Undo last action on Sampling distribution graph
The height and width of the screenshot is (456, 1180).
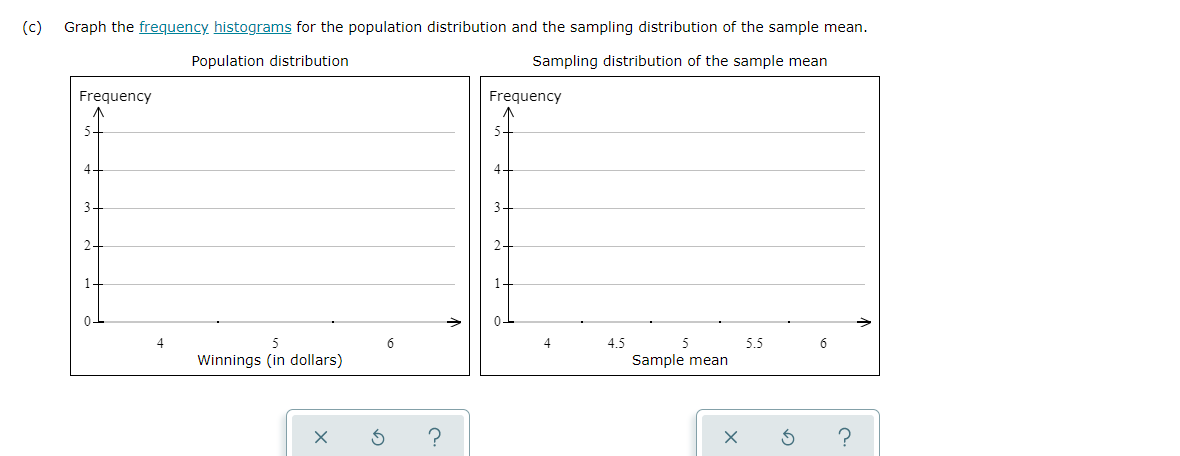(789, 436)
